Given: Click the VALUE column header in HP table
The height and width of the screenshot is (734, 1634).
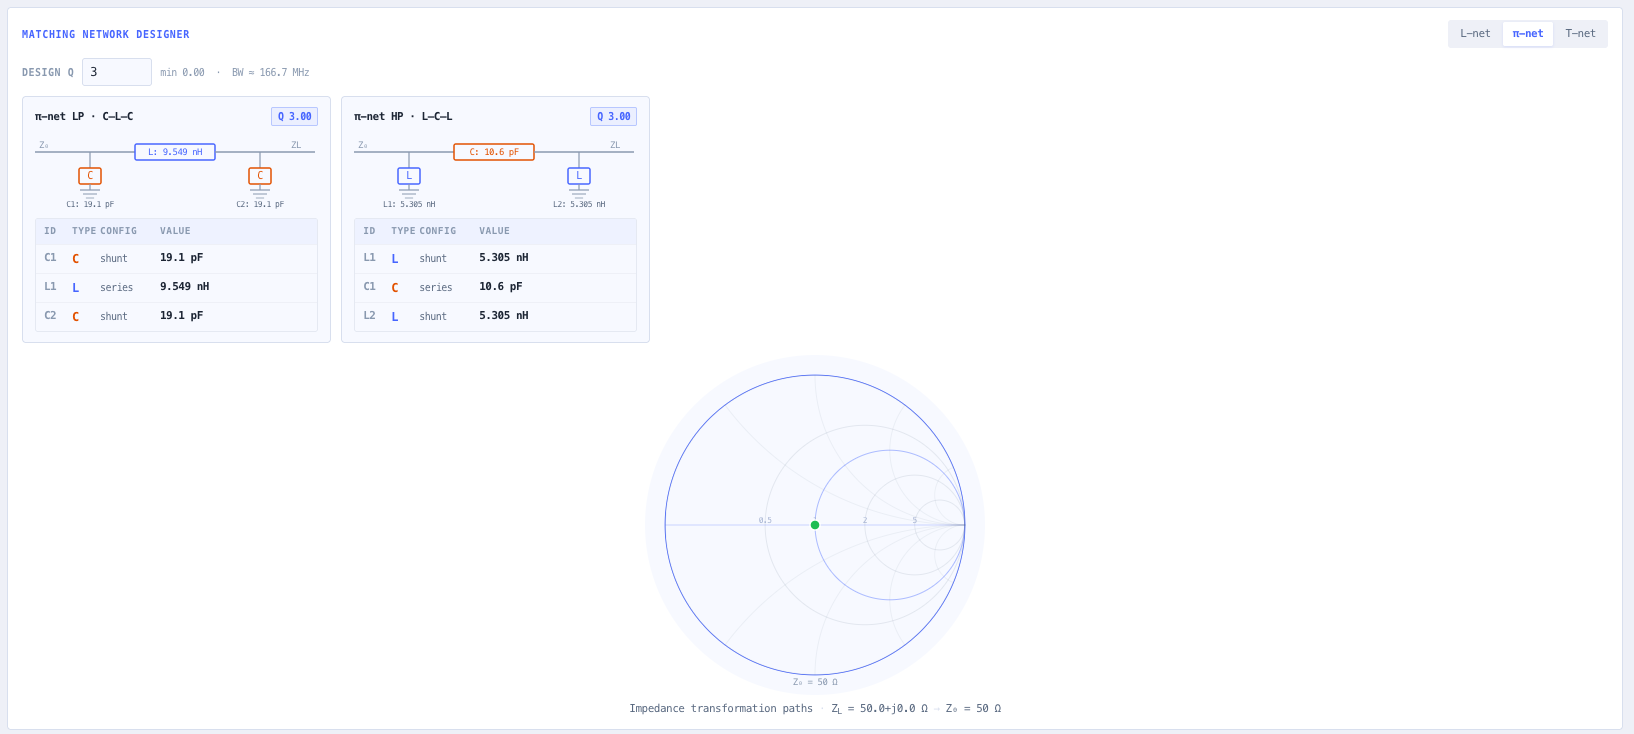Looking at the screenshot, I should point(494,231).
